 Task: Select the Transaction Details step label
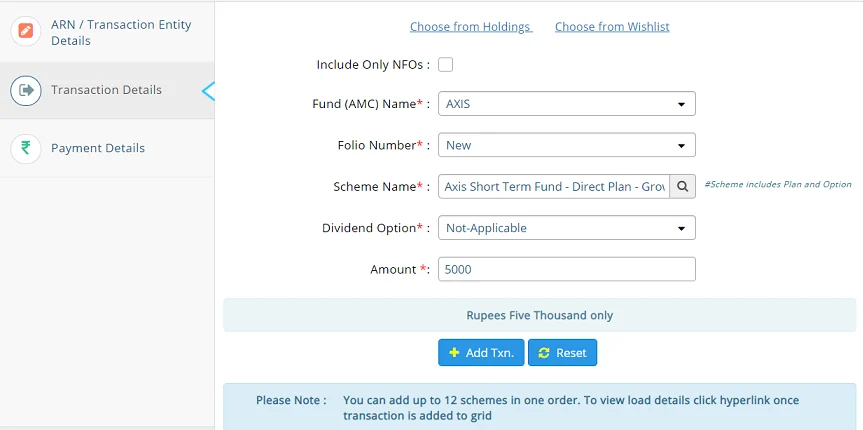106,90
